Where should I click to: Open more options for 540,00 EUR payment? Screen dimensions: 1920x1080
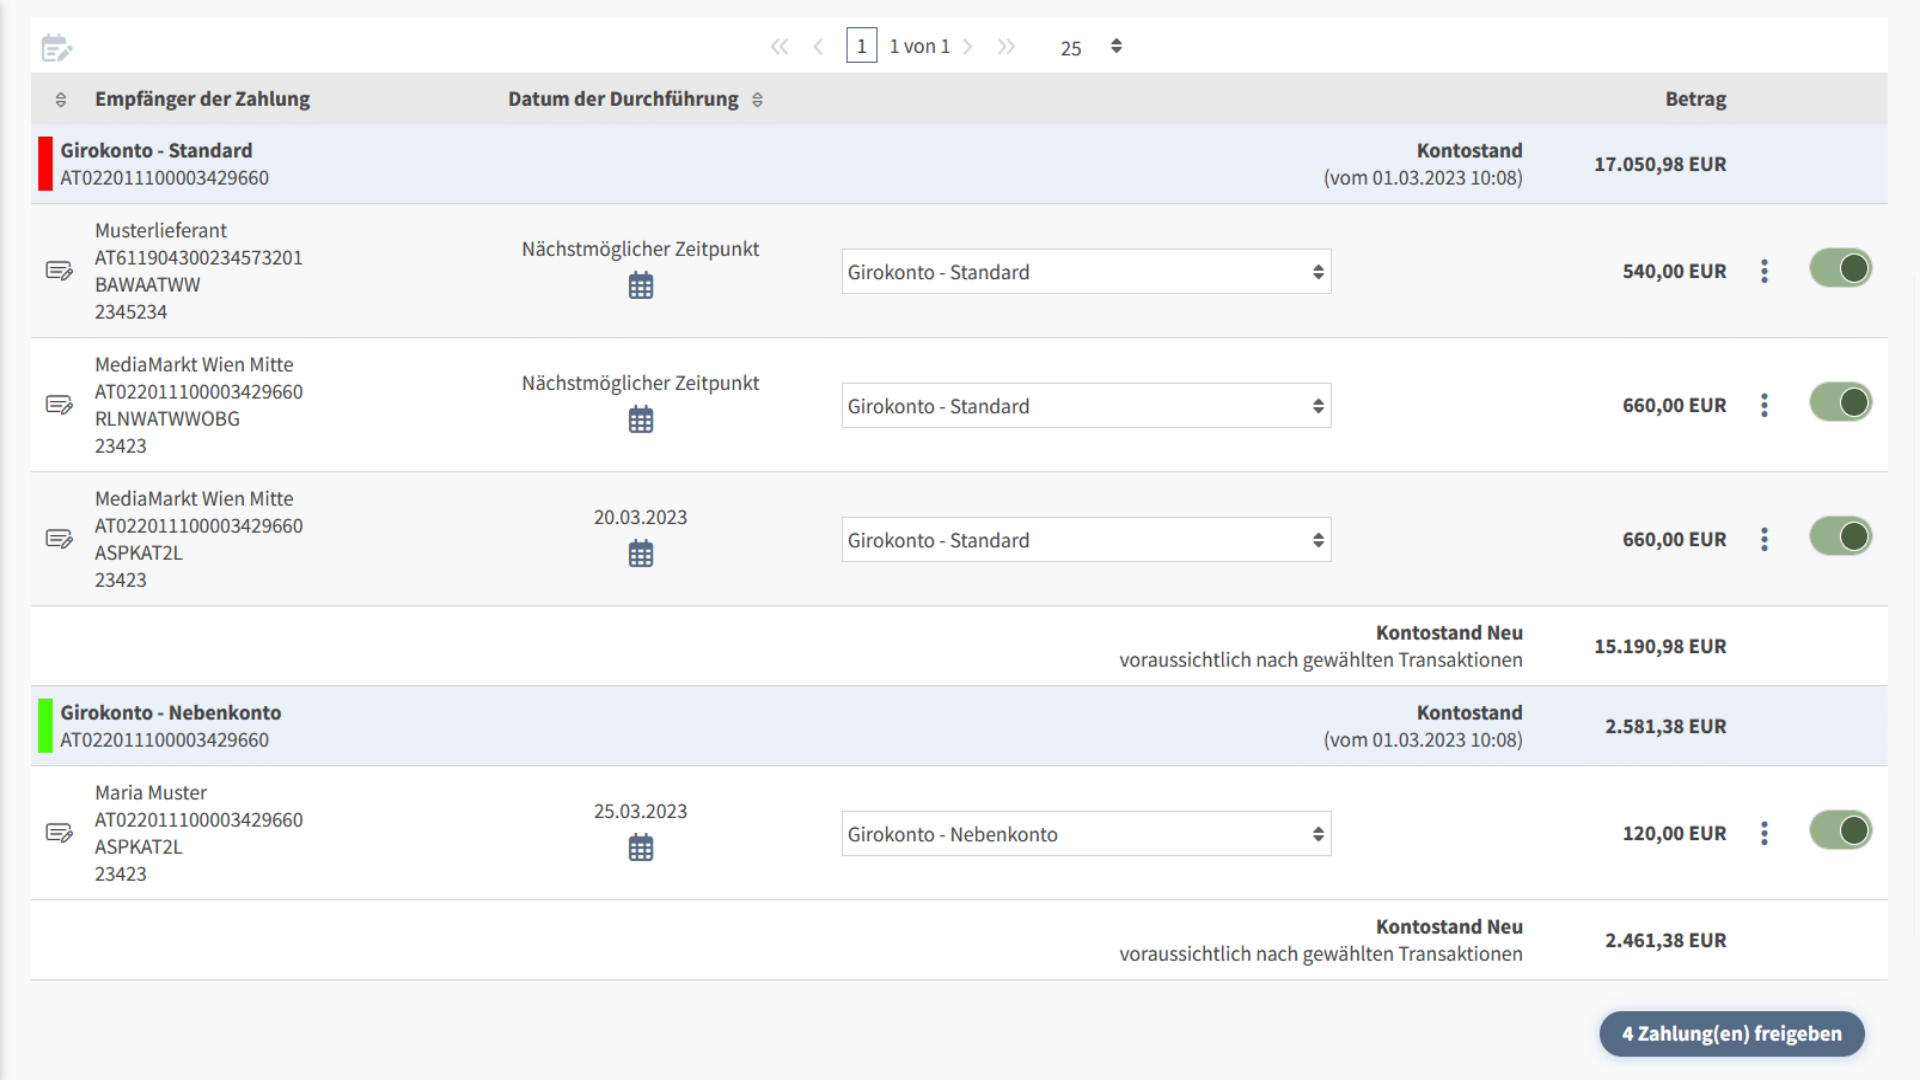point(1764,271)
